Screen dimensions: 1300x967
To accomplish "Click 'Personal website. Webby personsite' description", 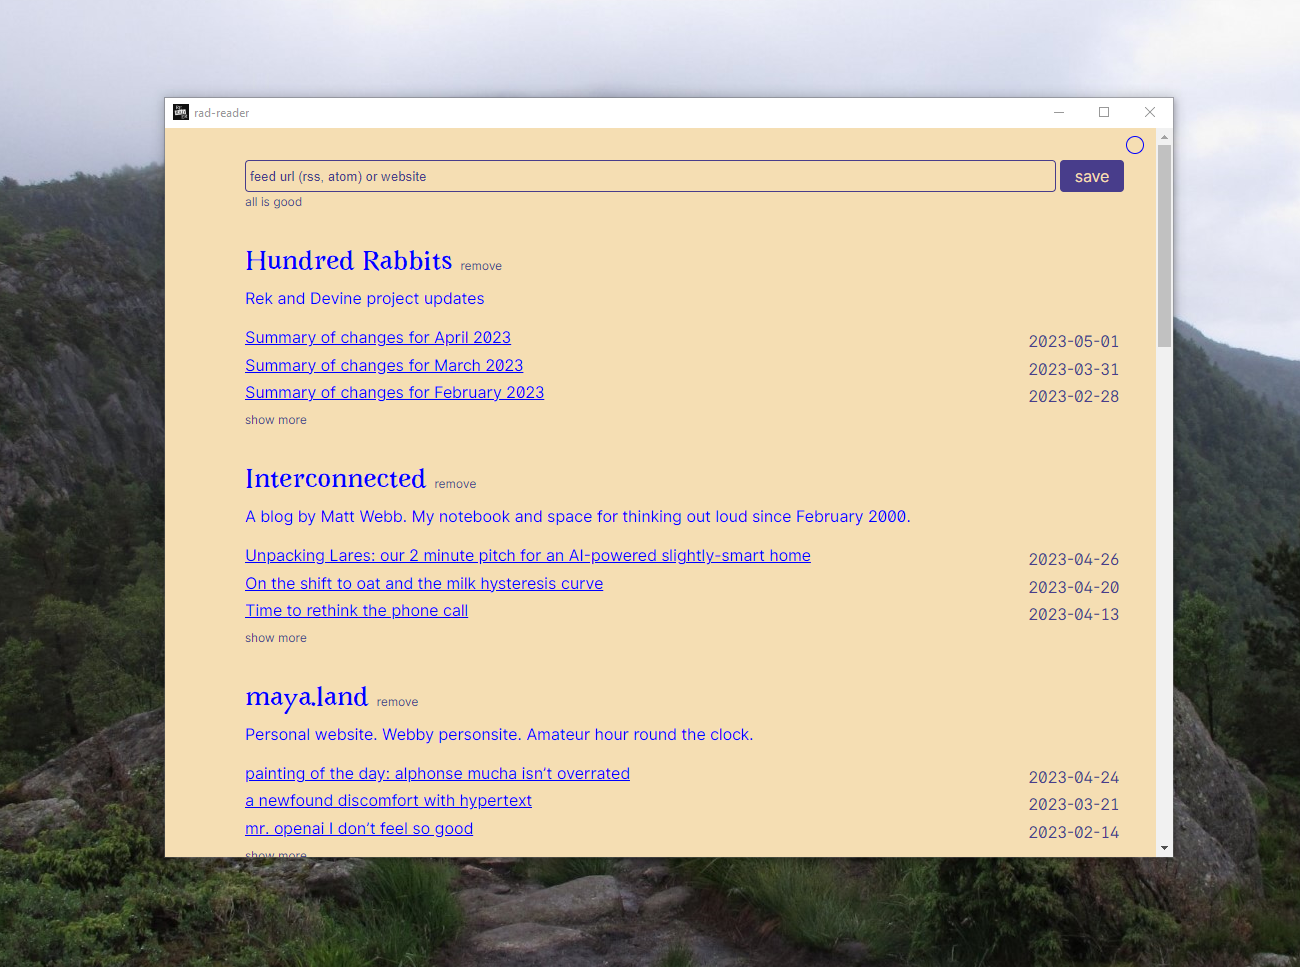I will click(x=499, y=735).
